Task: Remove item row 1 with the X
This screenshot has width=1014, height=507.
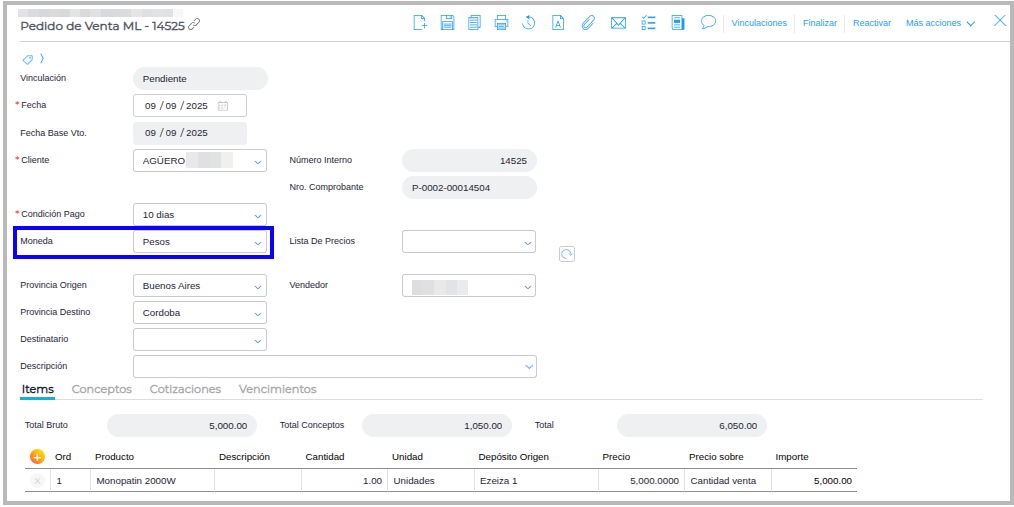Action: [x=37, y=481]
